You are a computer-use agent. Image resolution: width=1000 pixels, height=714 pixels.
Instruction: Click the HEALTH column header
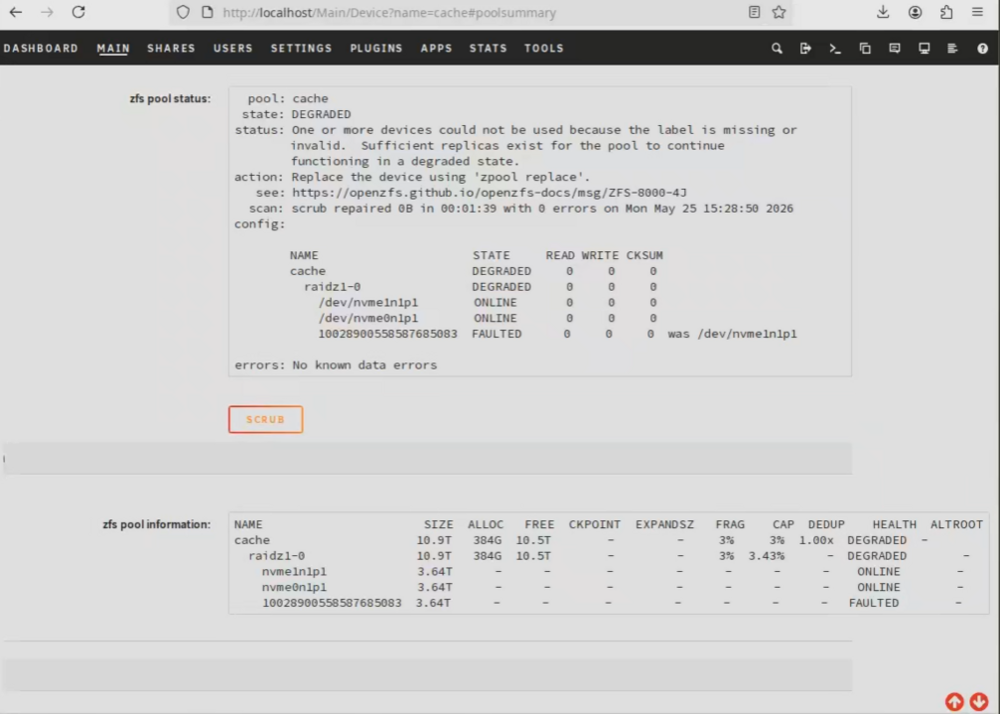894,525
